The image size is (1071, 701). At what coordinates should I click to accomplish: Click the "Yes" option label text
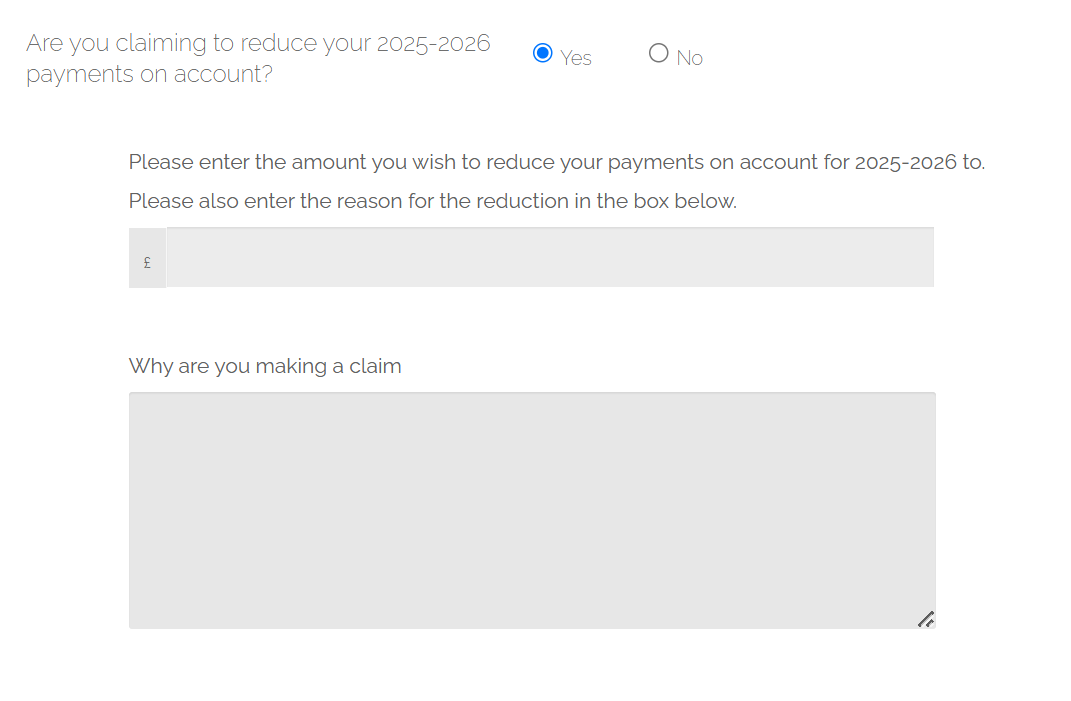(x=576, y=58)
